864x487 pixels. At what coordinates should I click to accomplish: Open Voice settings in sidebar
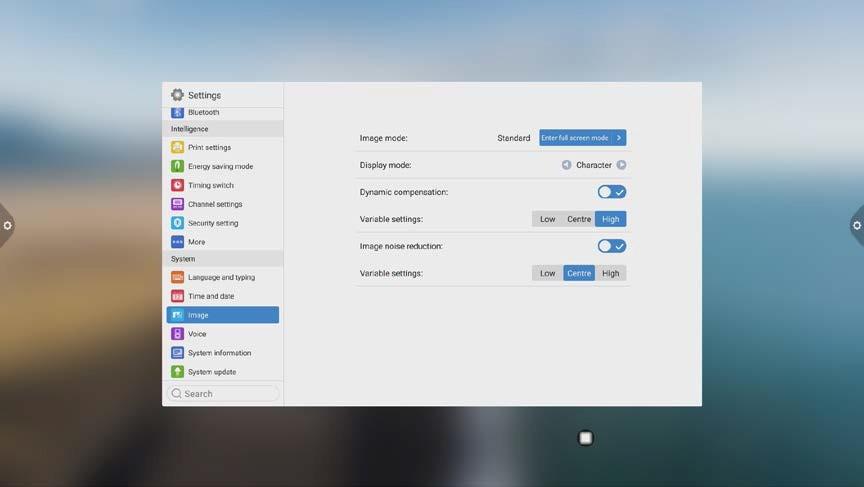197,334
